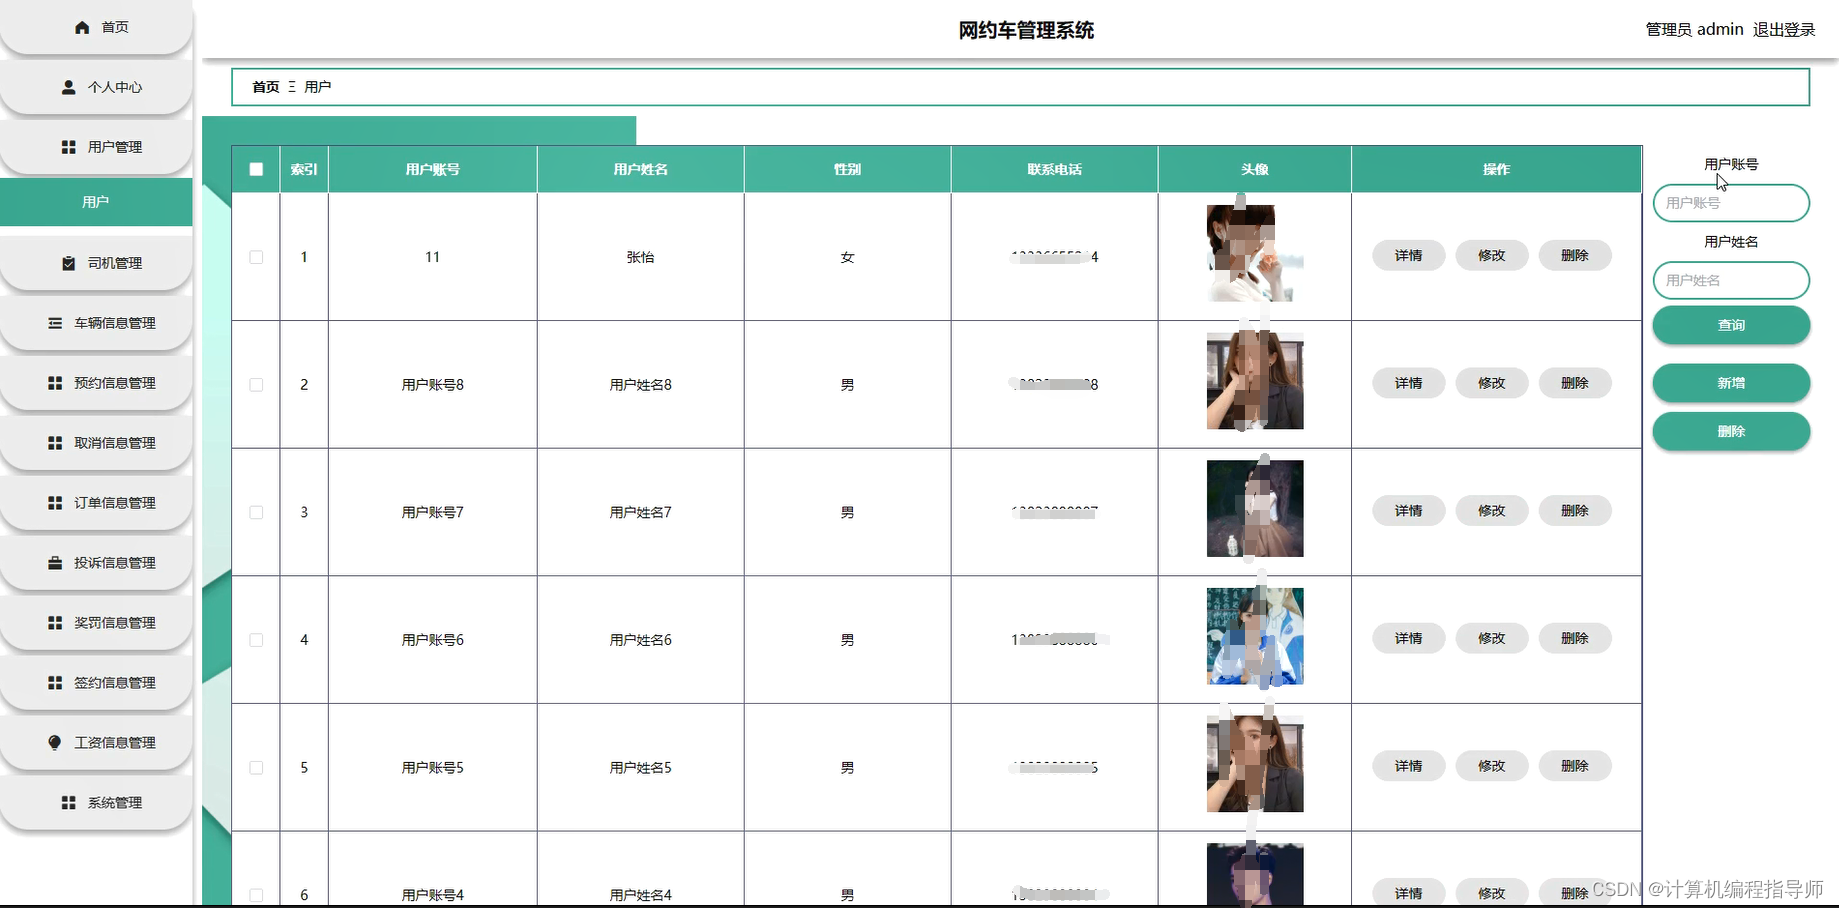Open 签约信息管理 menu item
Viewport: 1839px width, 908px height.
tap(96, 683)
